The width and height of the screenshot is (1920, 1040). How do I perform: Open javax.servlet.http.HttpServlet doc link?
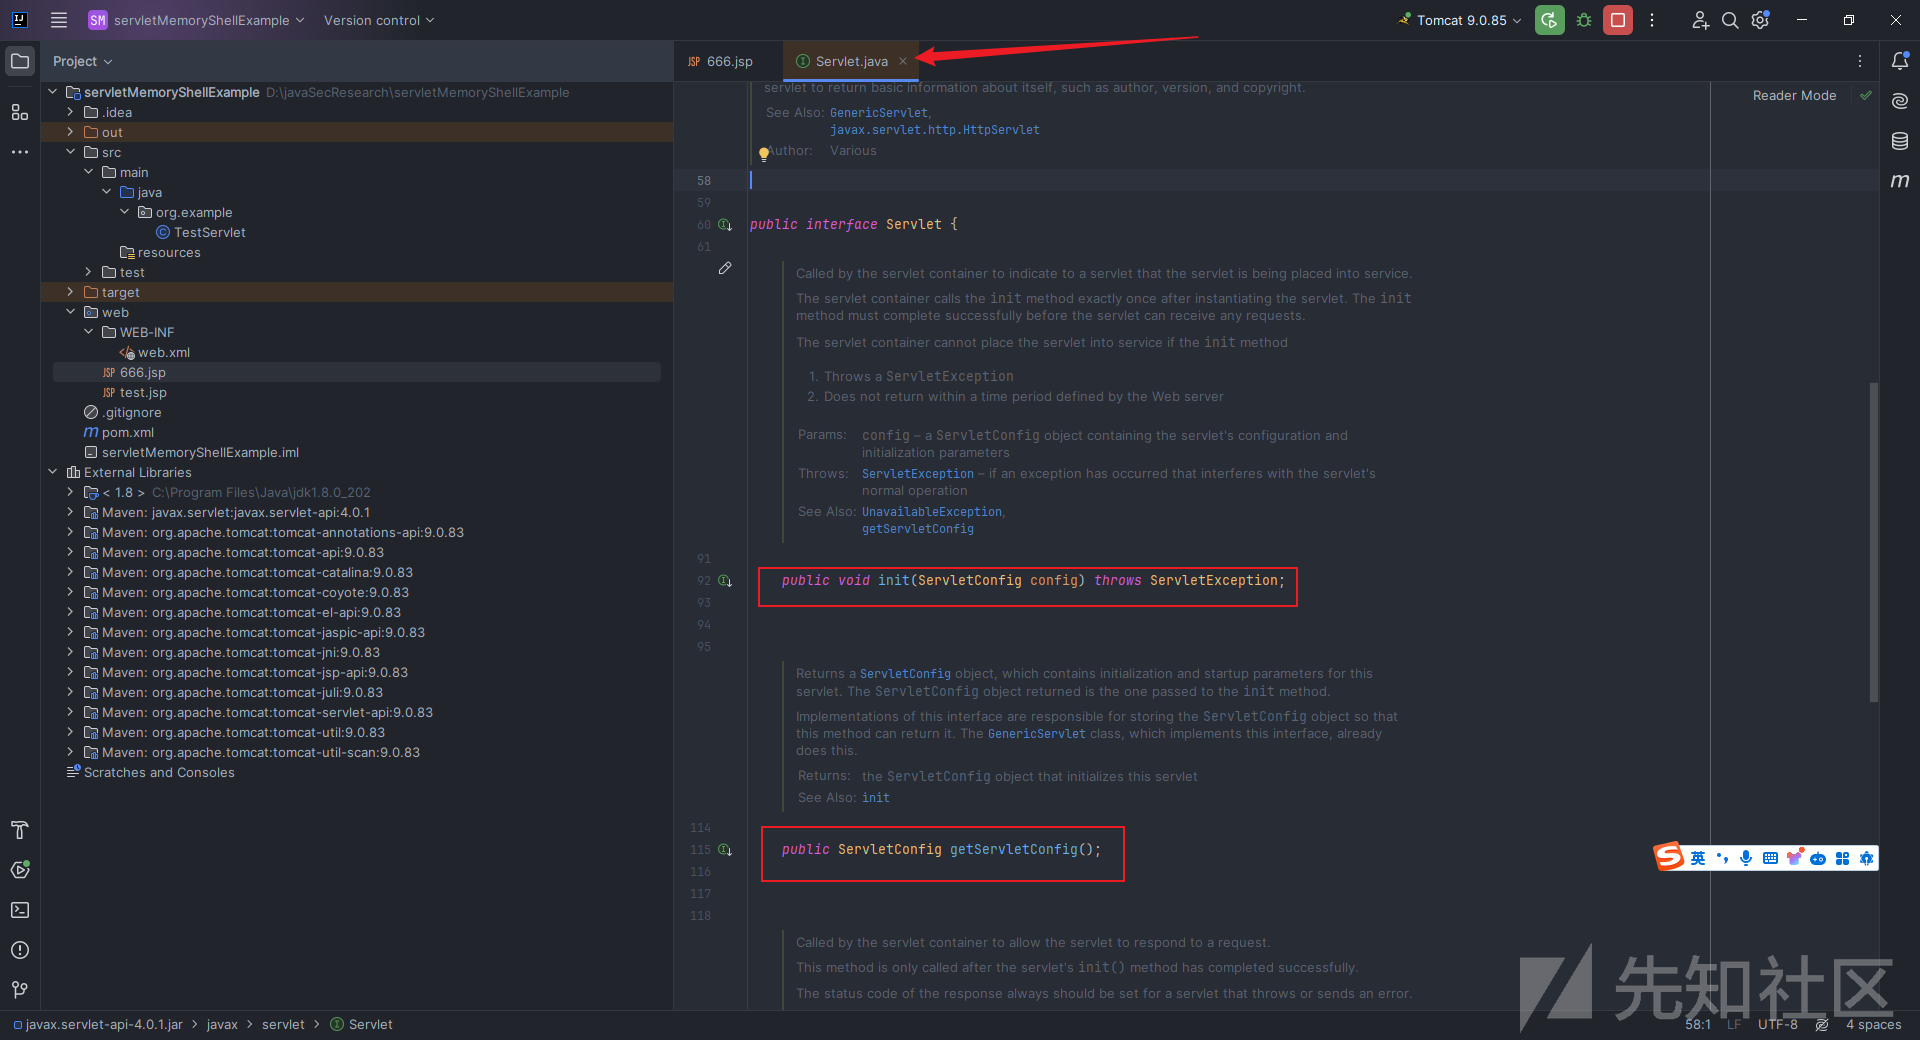pyautogui.click(x=935, y=130)
